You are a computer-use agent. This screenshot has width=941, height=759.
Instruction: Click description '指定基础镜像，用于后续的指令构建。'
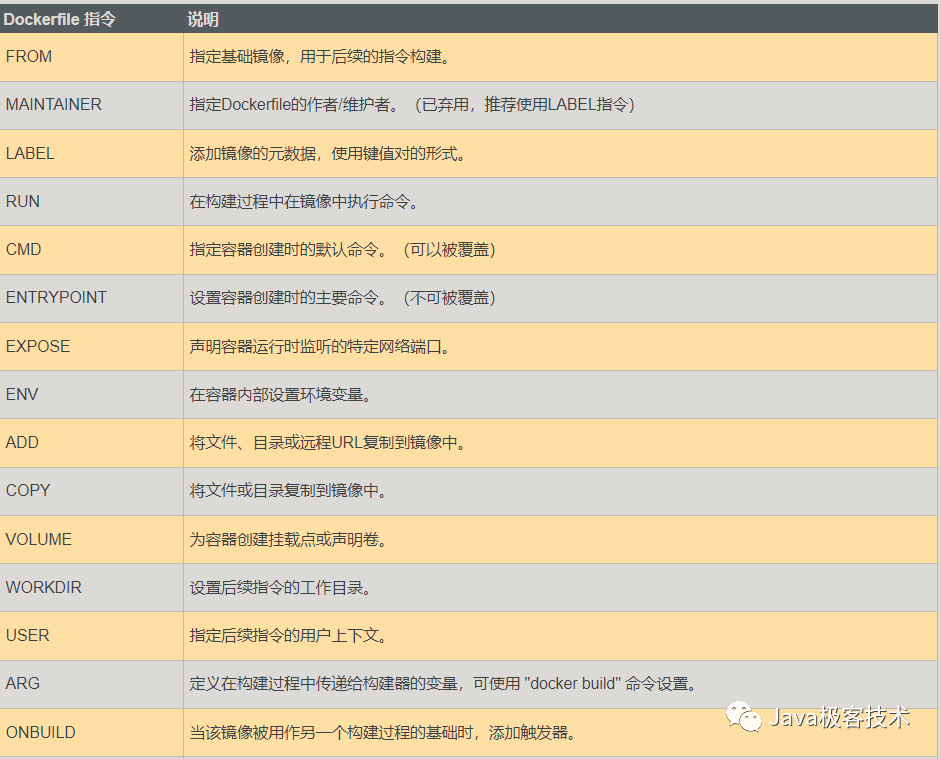click(x=320, y=57)
